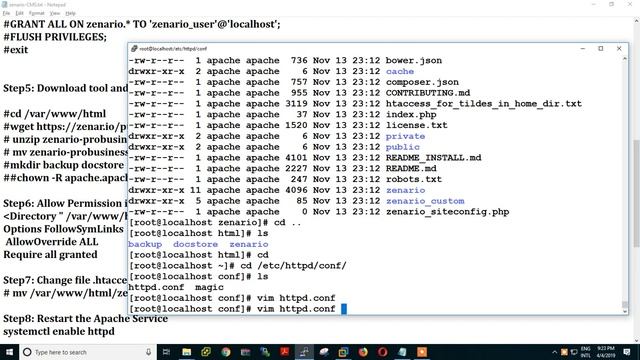Open the Help menu in Notepad
Image resolution: width=640 pixels, height=360 pixels.
pyautogui.click(x=71, y=13)
